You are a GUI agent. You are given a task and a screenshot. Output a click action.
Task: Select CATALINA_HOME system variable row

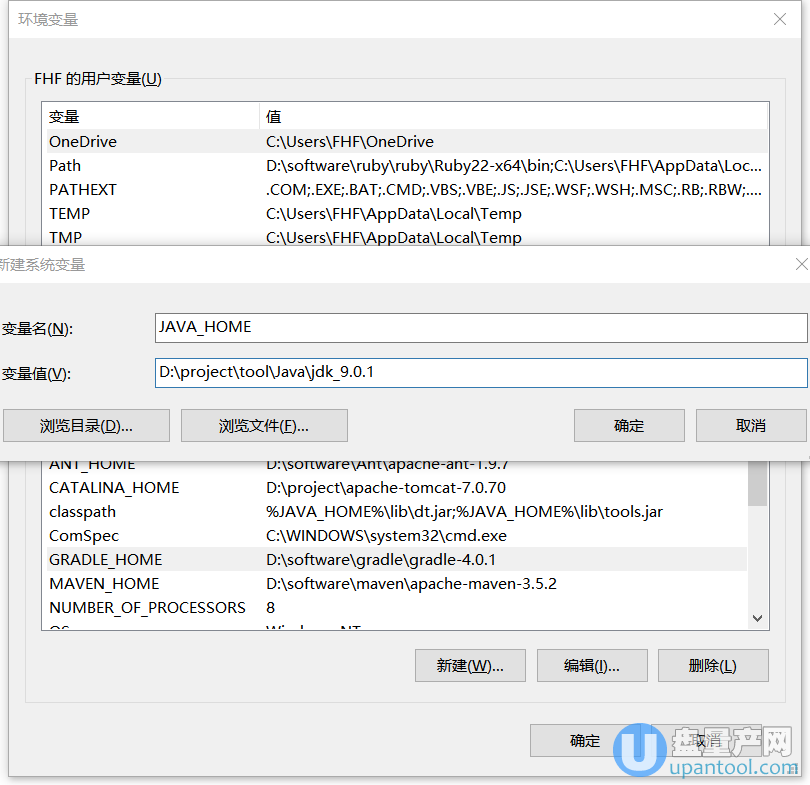tap(396, 488)
